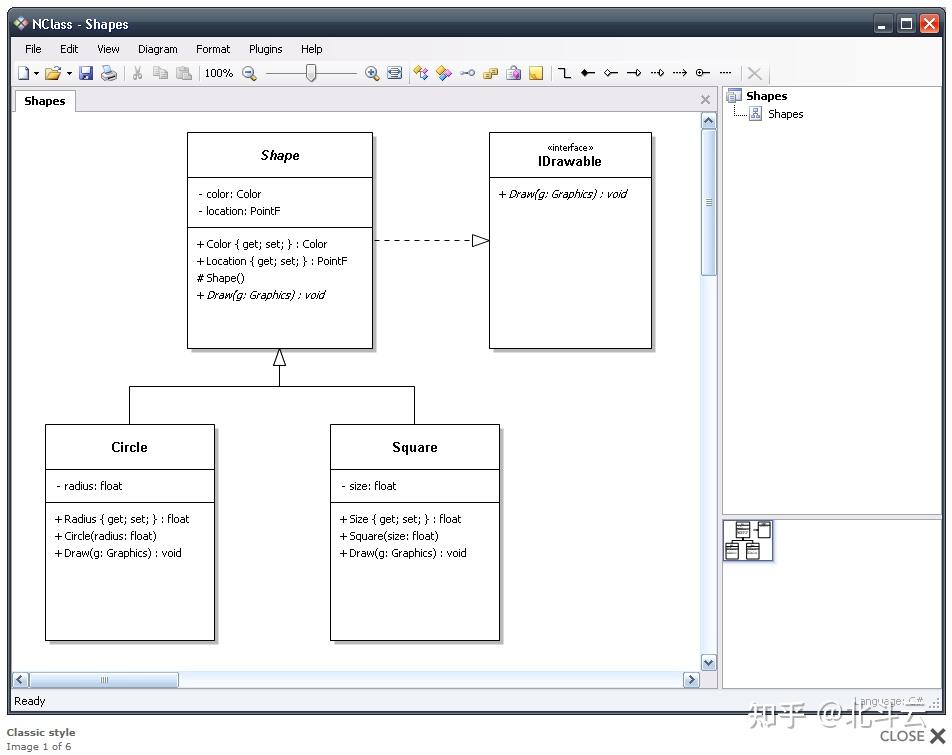Open the Diagram menu

click(x=158, y=49)
